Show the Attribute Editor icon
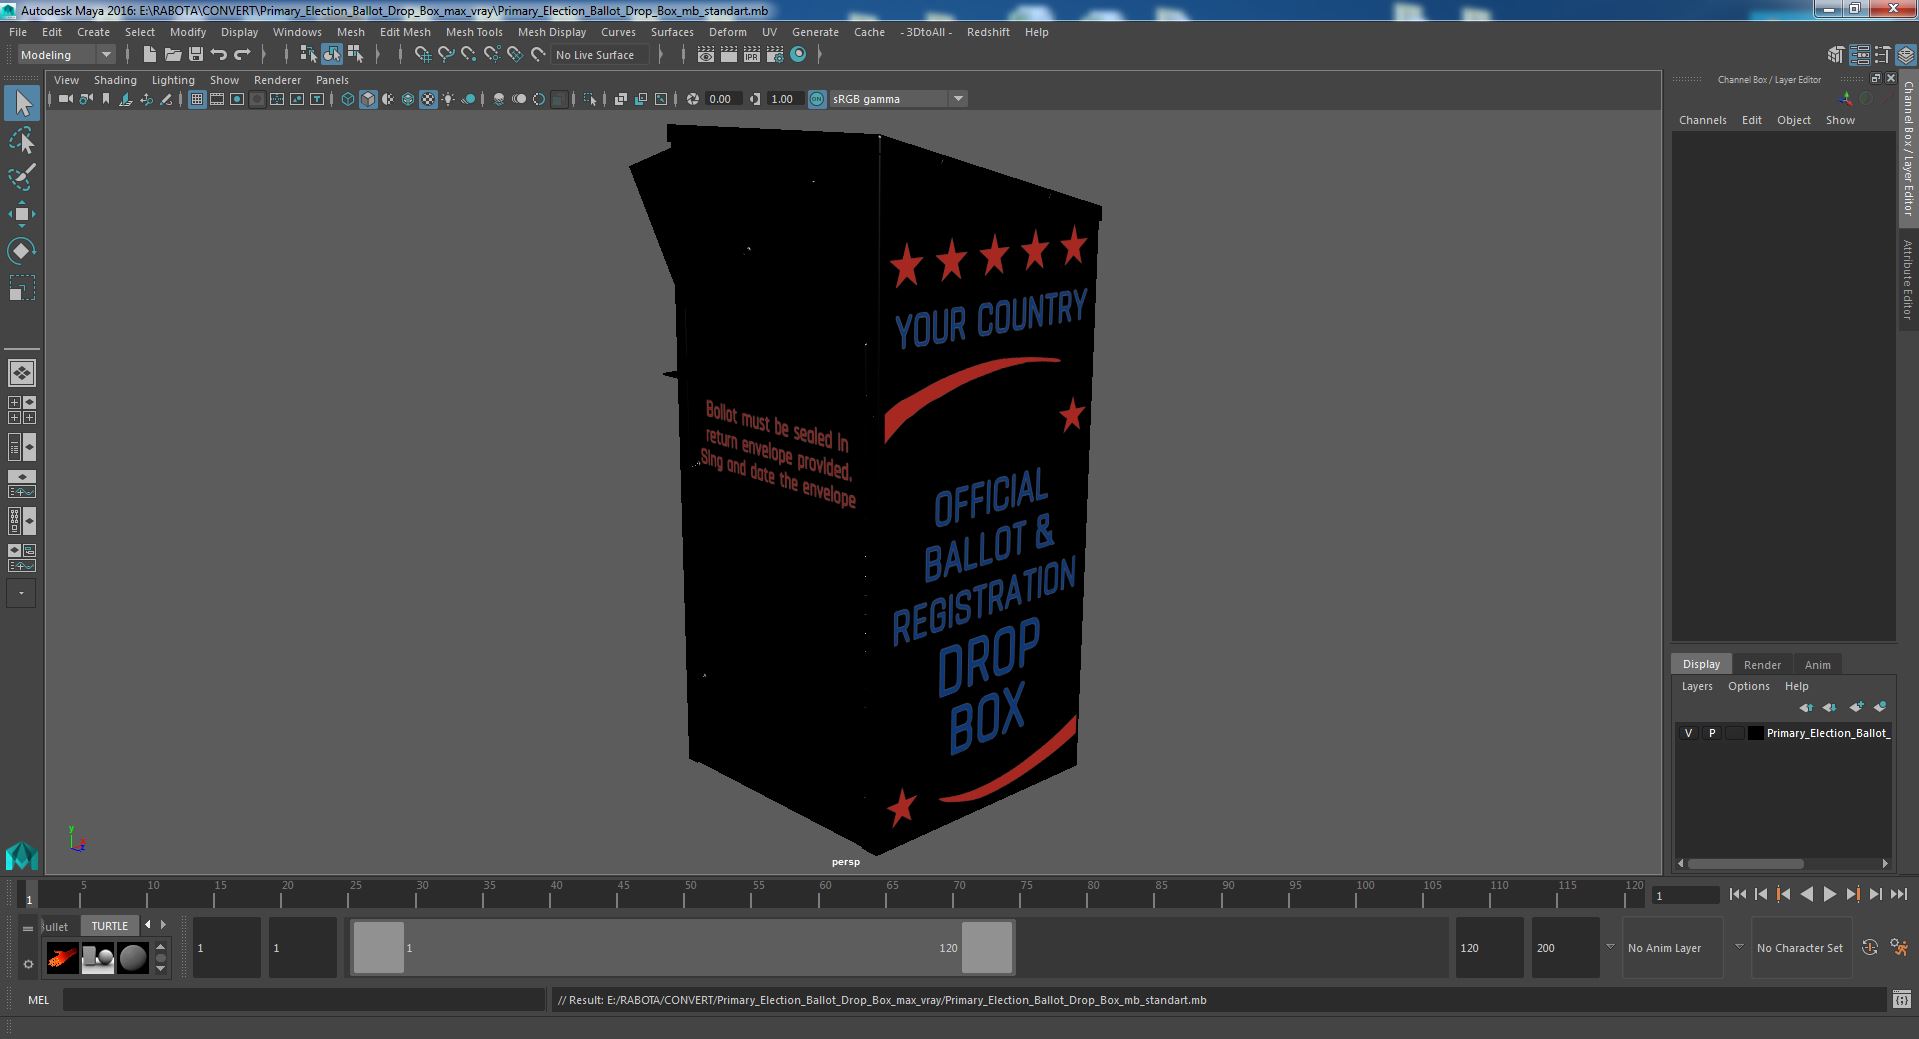Screen dimensions: 1919x1039 [1859, 55]
